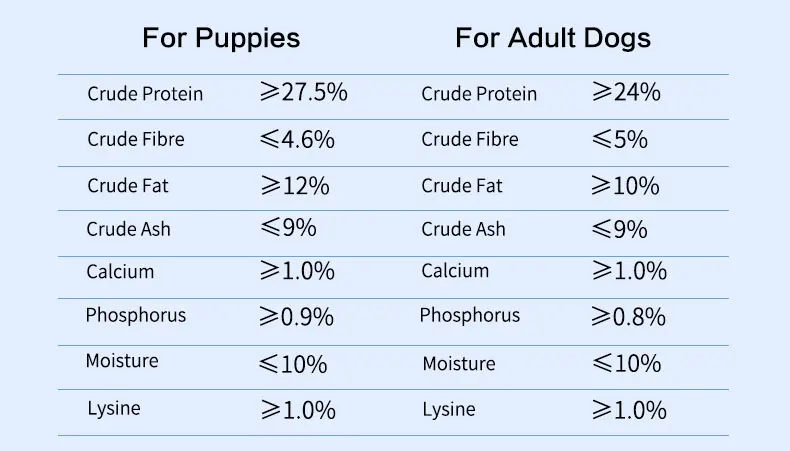Click the ≥0.8% adult phosphorus value
This screenshot has width=790, height=451.
pyautogui.click(x=628, y=316)
